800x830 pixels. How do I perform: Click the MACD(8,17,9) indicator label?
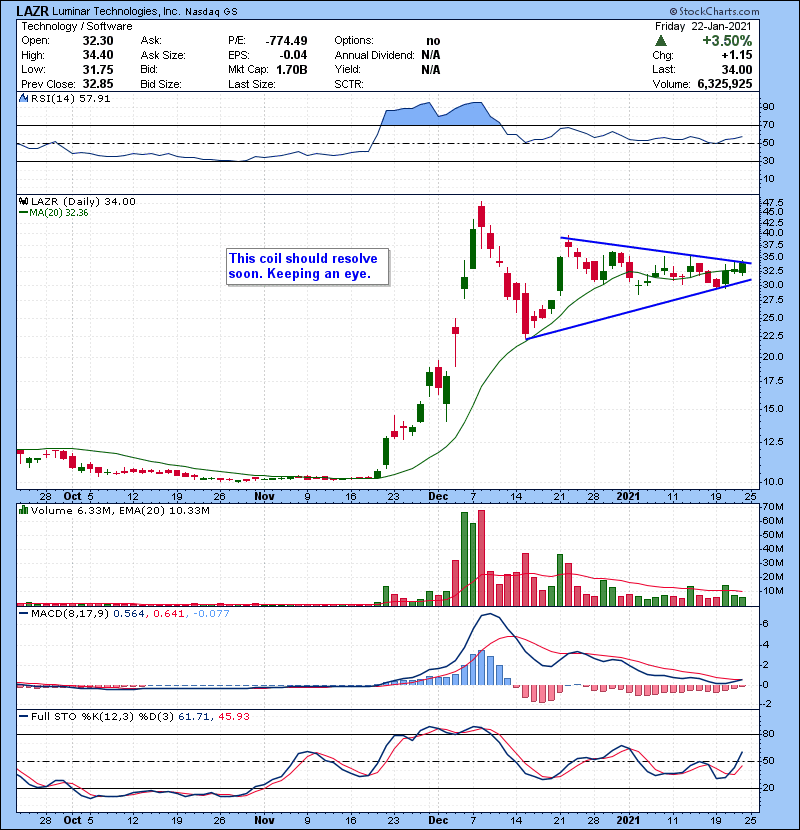click(70, 614)
